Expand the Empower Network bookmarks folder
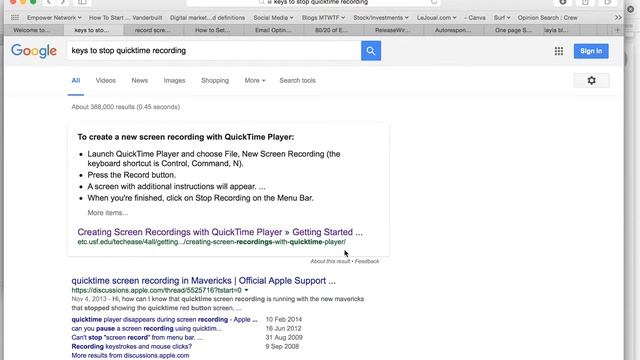The height and width of the screenshot is (360, 640). click(54, 18)
